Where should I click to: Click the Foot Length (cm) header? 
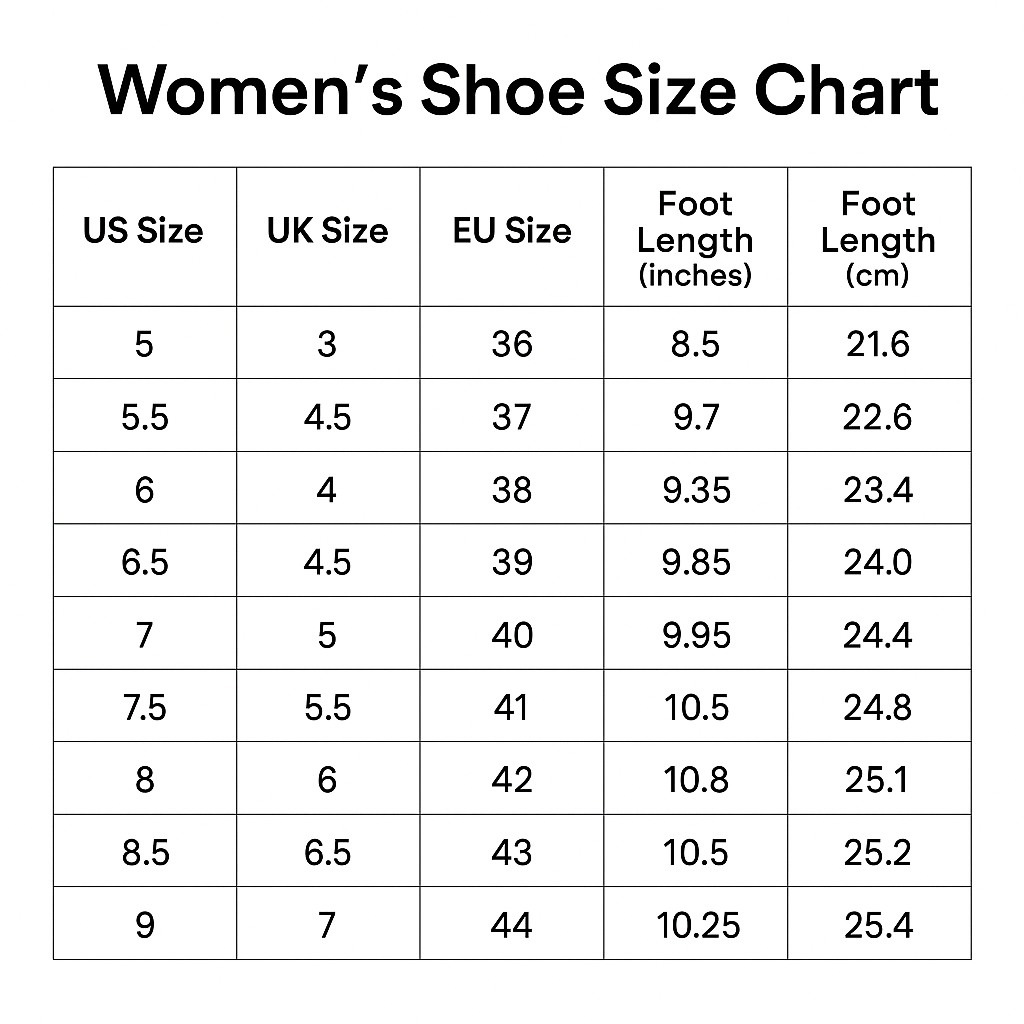878,239
